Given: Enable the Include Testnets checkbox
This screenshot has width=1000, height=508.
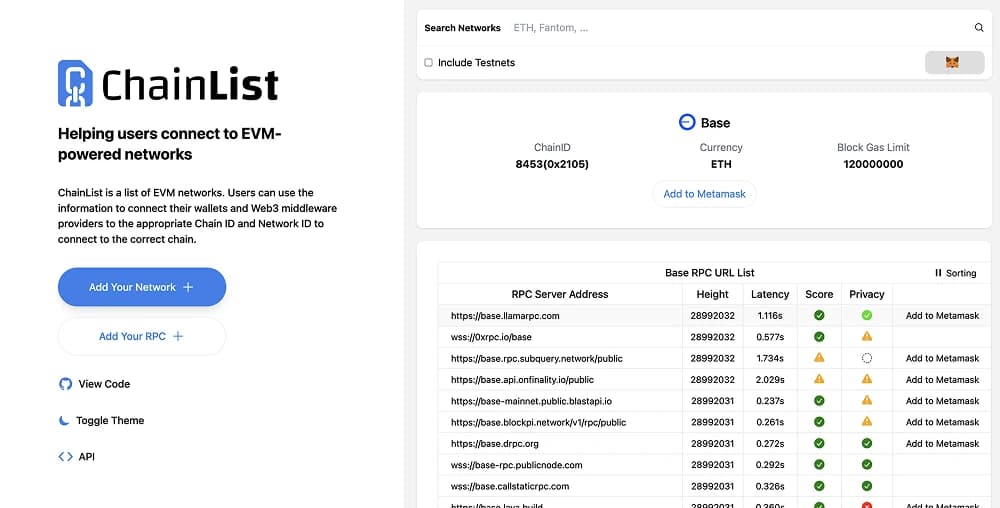Looking at the screenshot, I should (429, 62).
